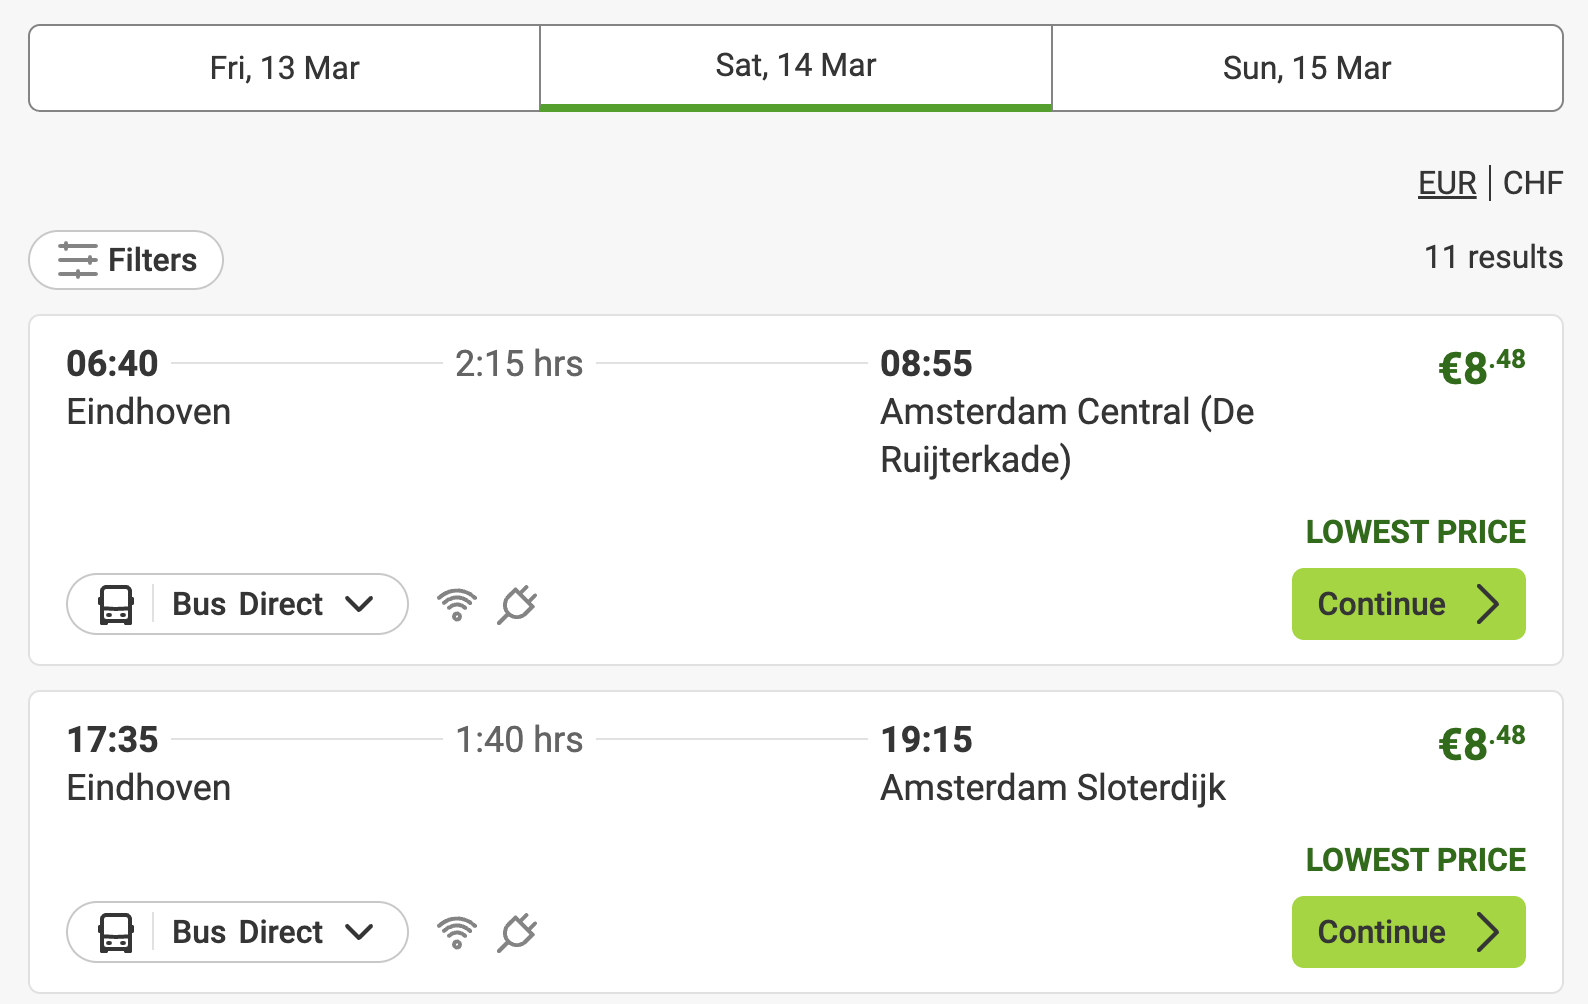Open the Filters panel
The width and height of the screenshot is (1588, 1004).
[x=126, y=260]
